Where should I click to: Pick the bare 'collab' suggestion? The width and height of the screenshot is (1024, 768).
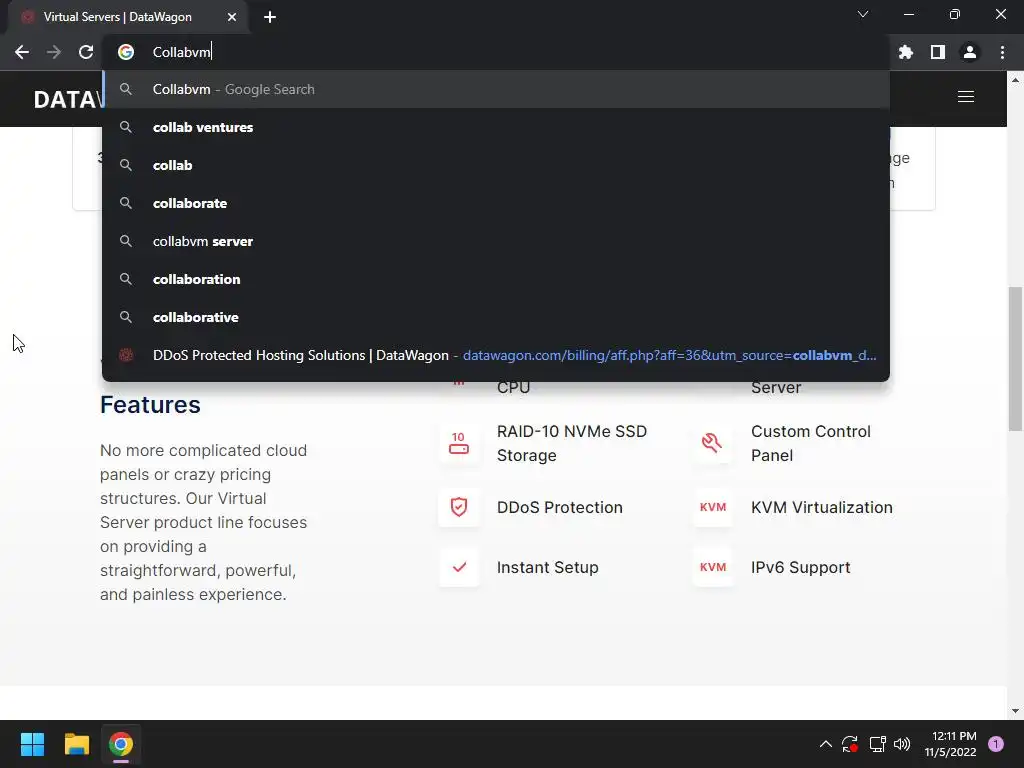point(496,165)
